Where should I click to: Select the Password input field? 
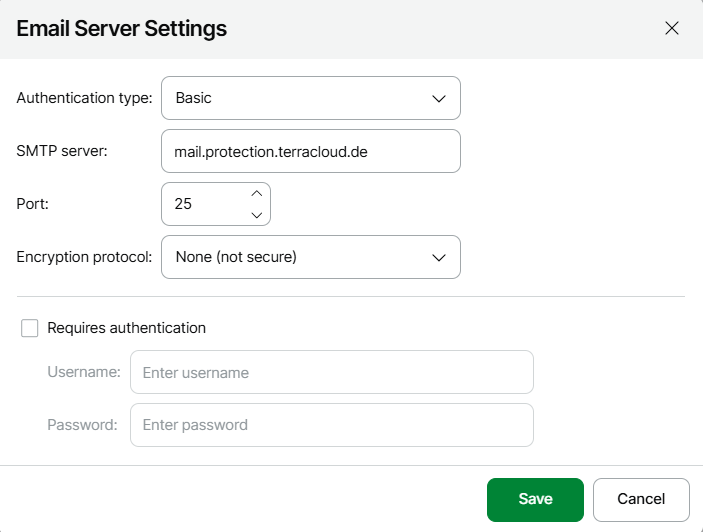331,425
